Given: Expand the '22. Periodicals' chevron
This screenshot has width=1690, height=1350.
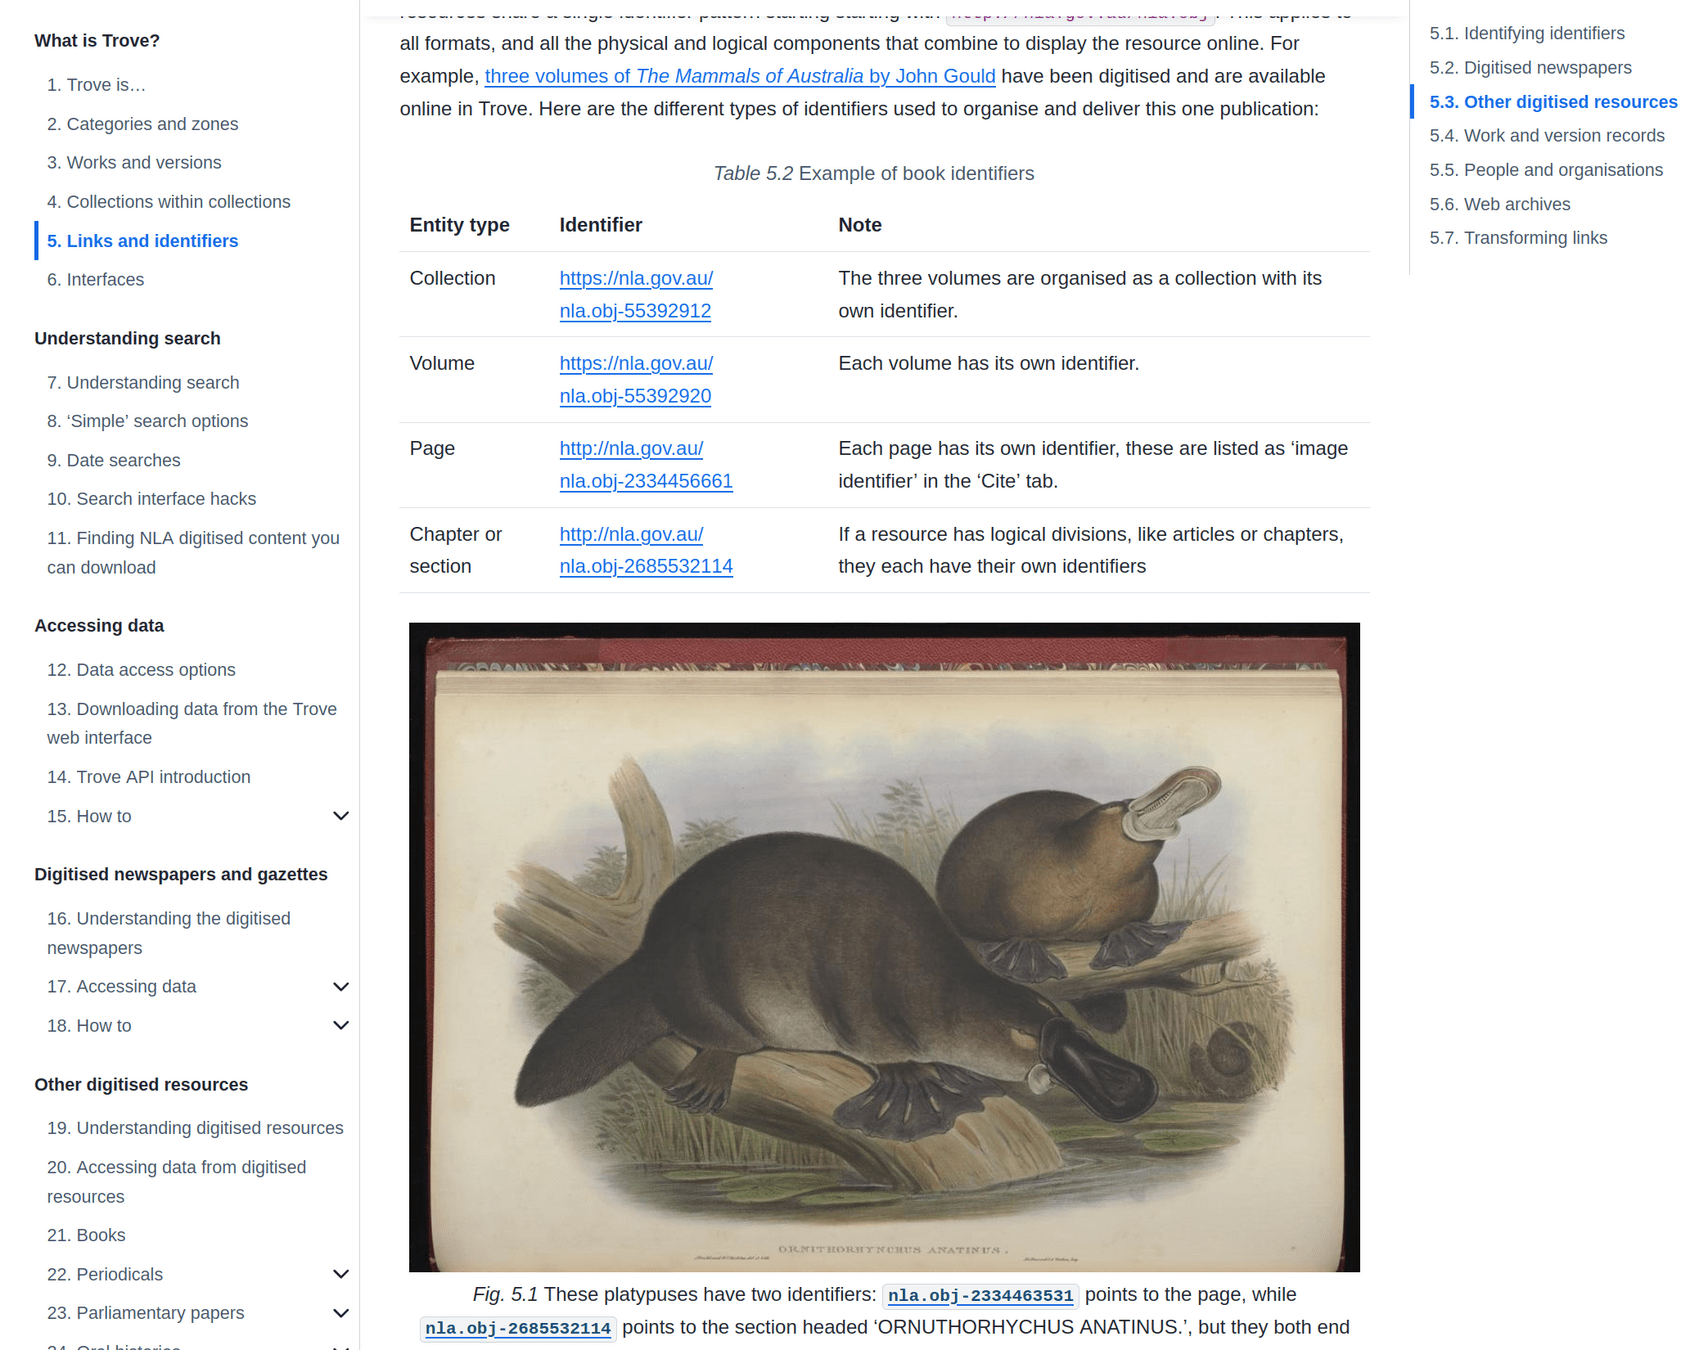Looking at the screenshot, I should (340, 1274).
